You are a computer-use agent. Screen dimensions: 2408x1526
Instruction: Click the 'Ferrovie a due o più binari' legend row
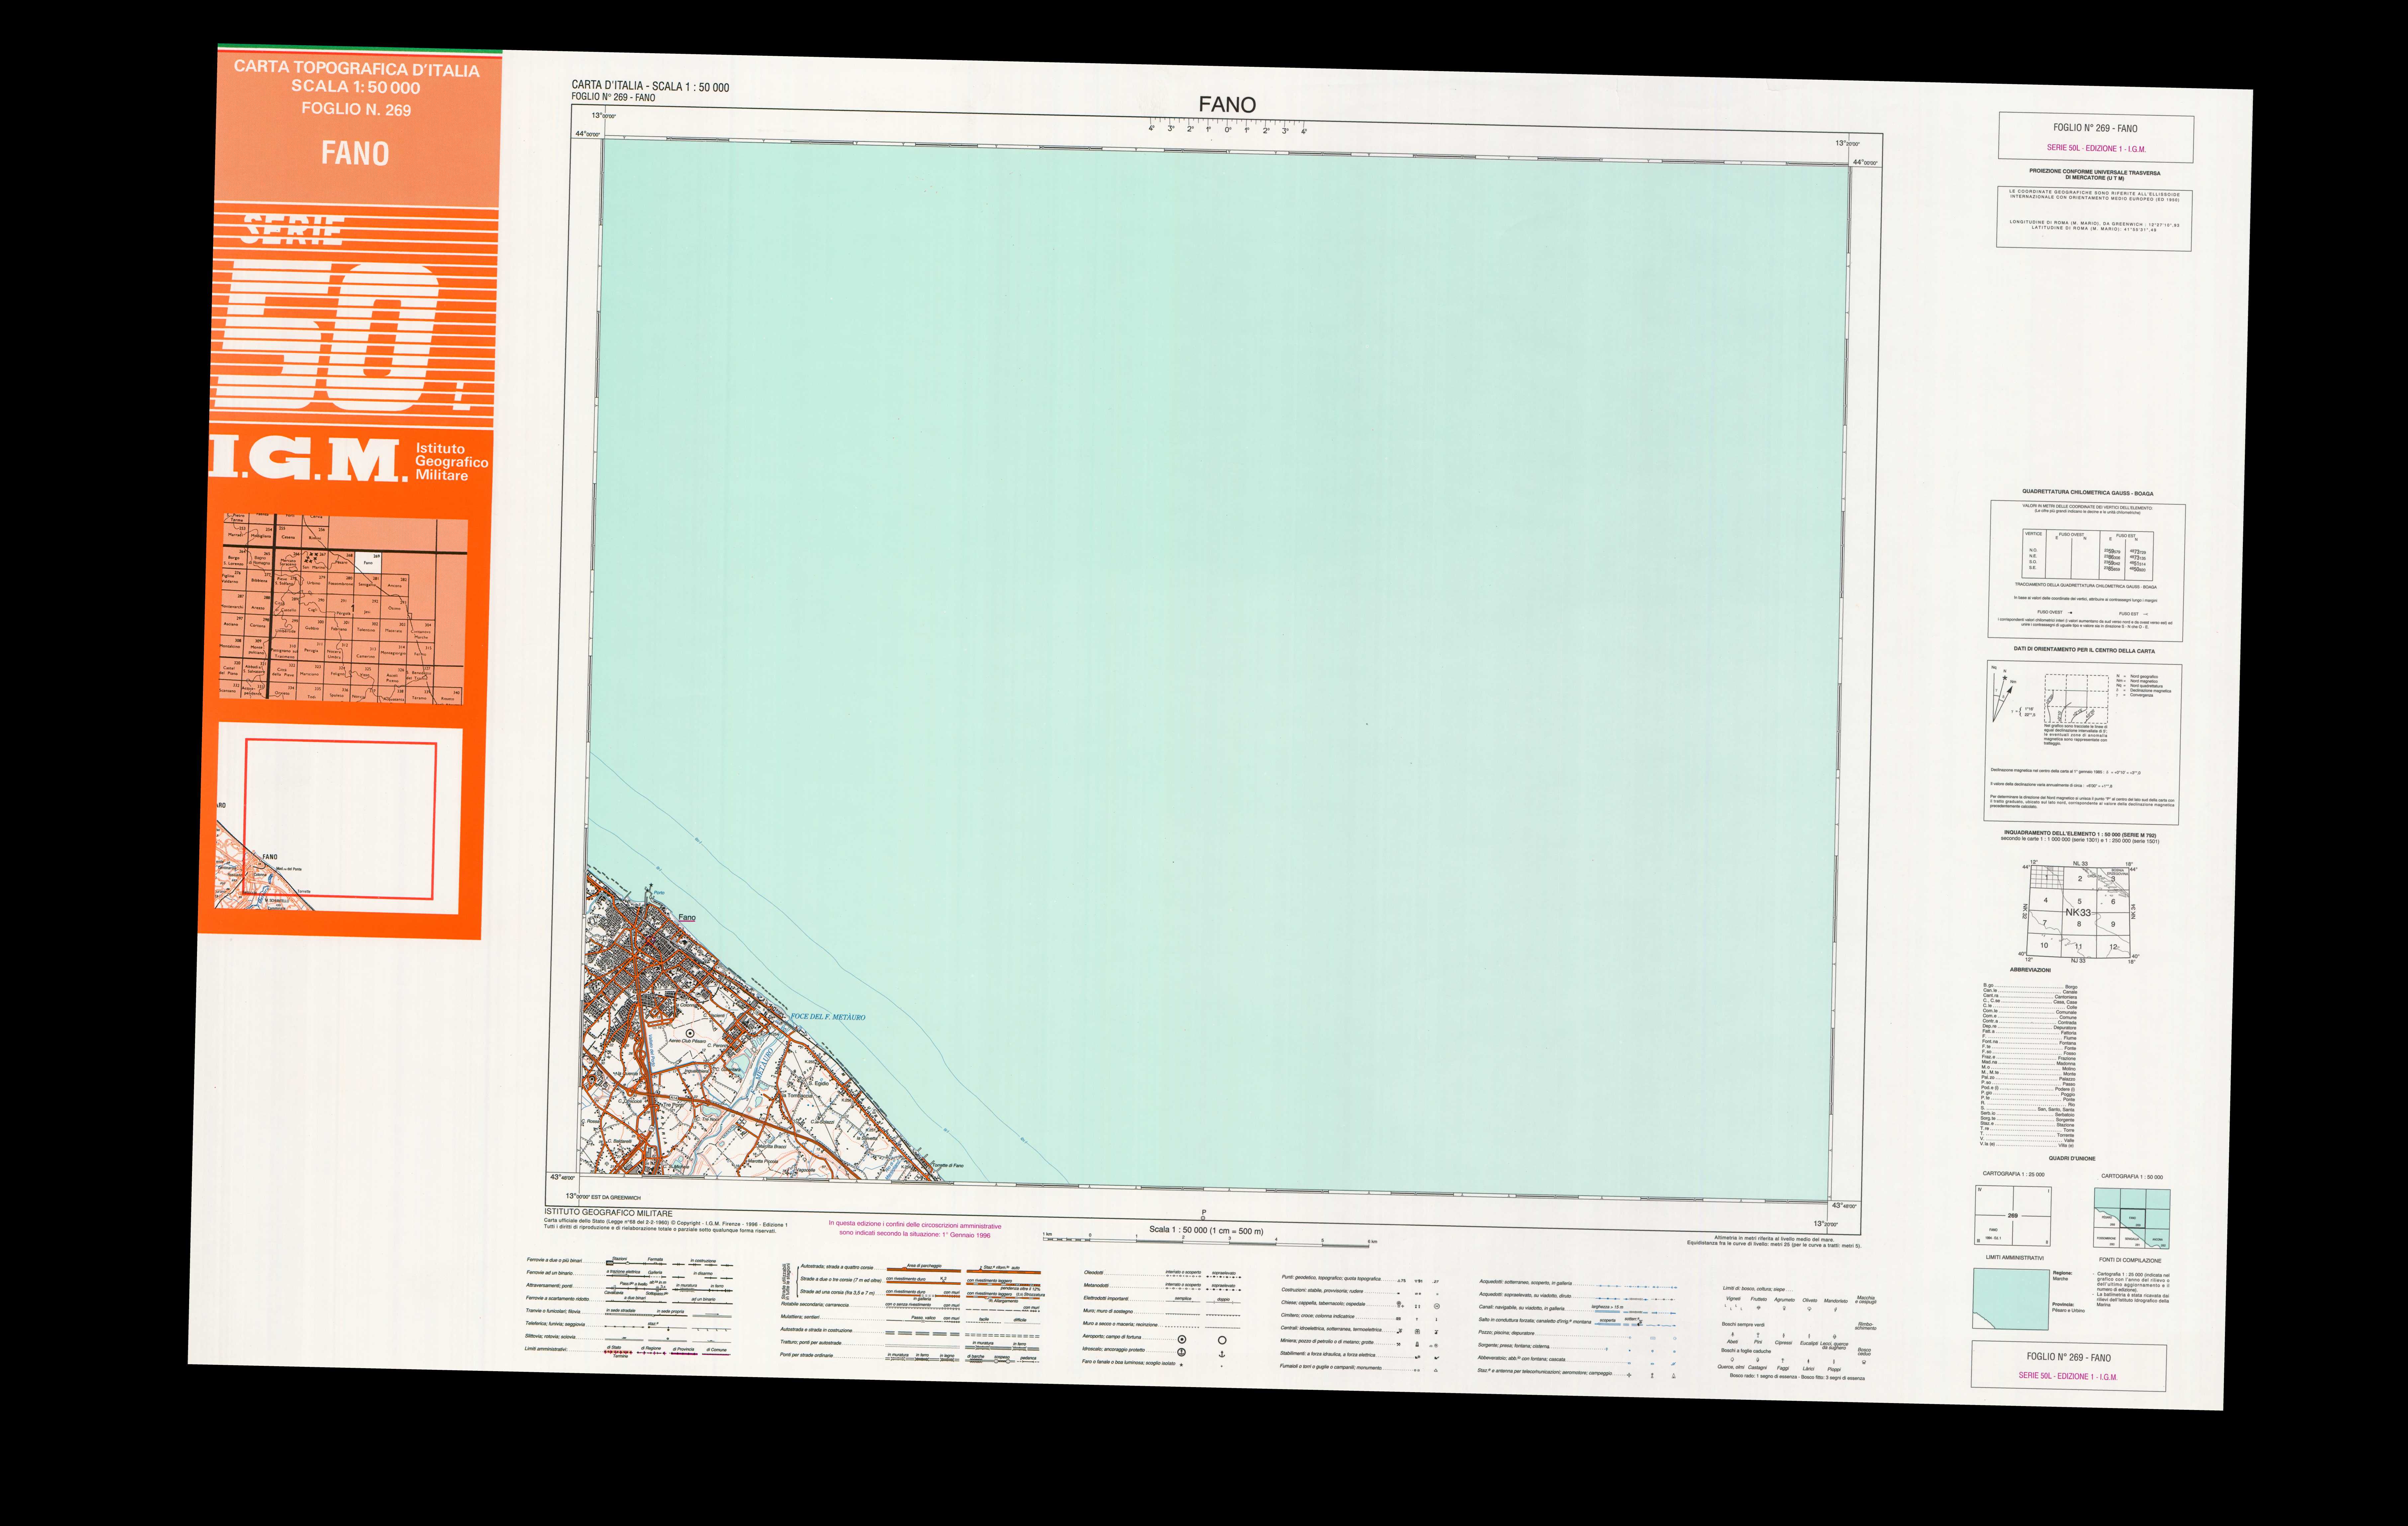point(630,1262)
